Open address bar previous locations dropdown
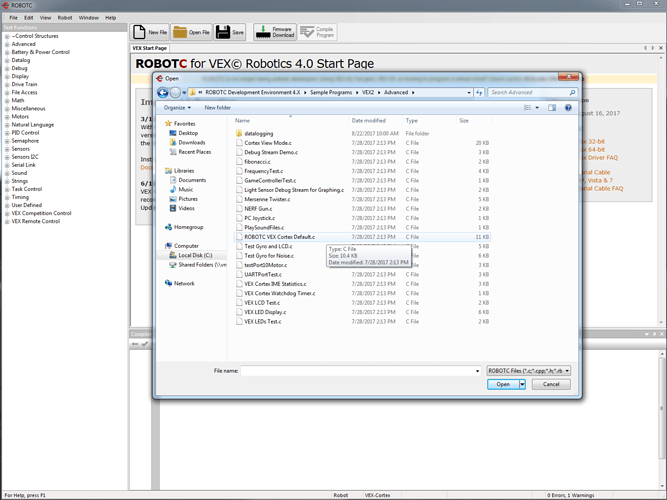The width and height of the screenshot is (667, 500). tap(469, 92)
